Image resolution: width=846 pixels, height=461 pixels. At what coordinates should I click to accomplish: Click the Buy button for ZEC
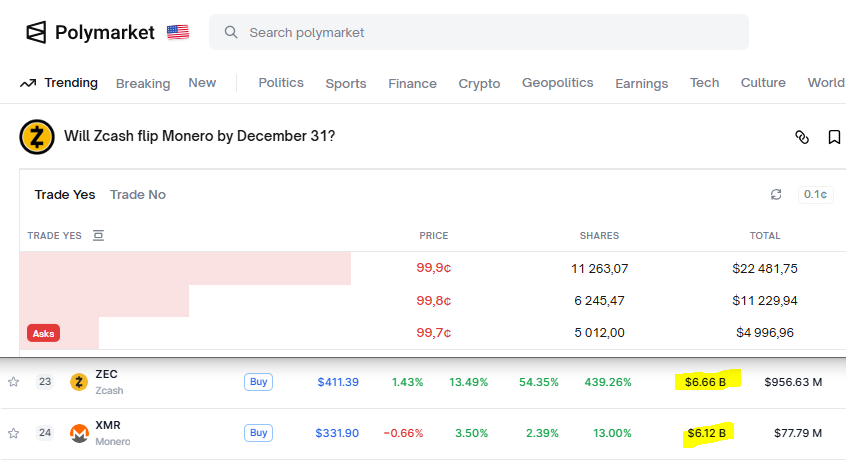(258, 382)
